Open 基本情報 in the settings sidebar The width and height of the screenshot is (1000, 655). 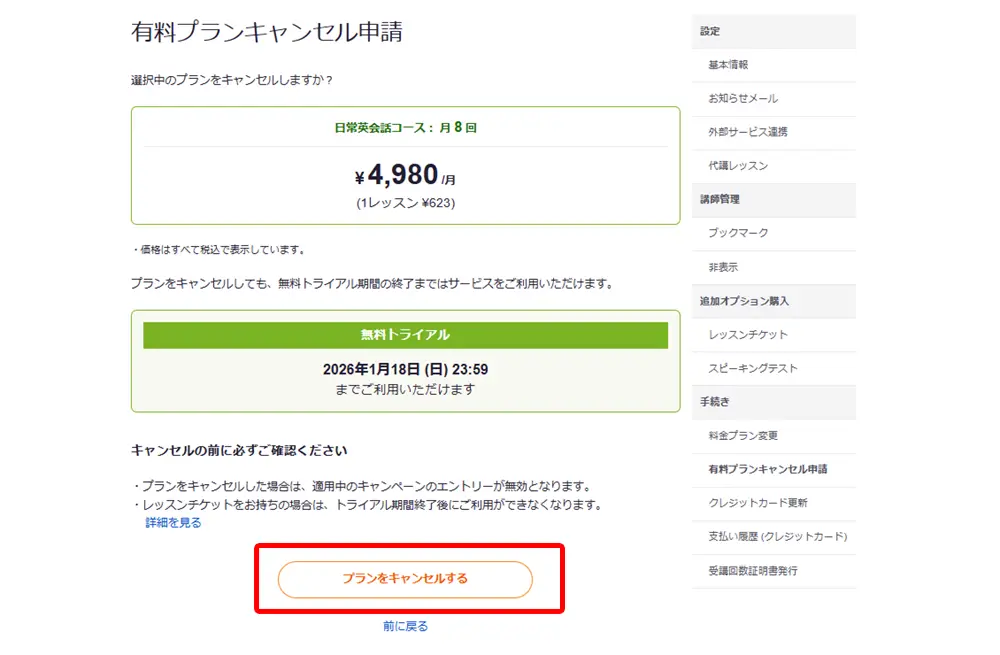tap(728, 65)
